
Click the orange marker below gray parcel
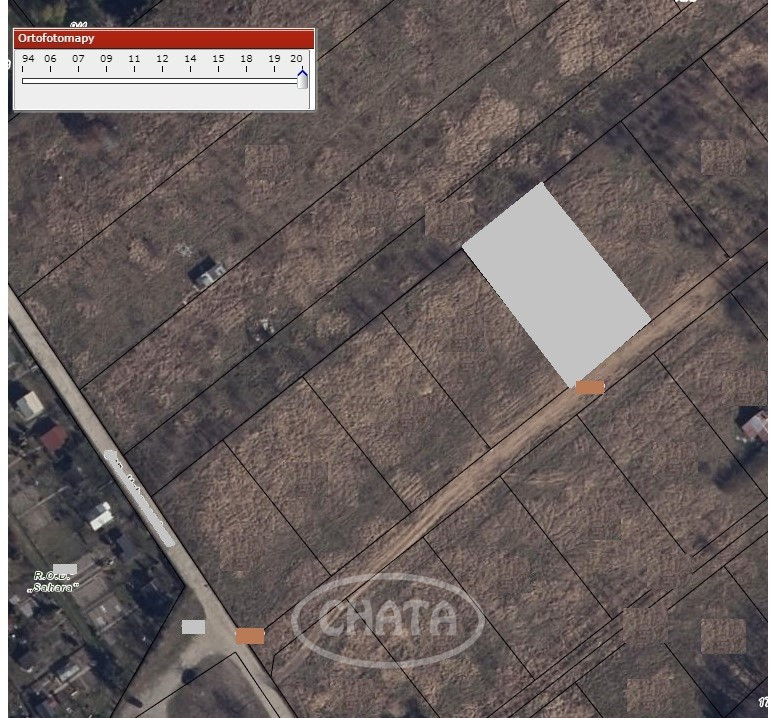click(590, 387)
